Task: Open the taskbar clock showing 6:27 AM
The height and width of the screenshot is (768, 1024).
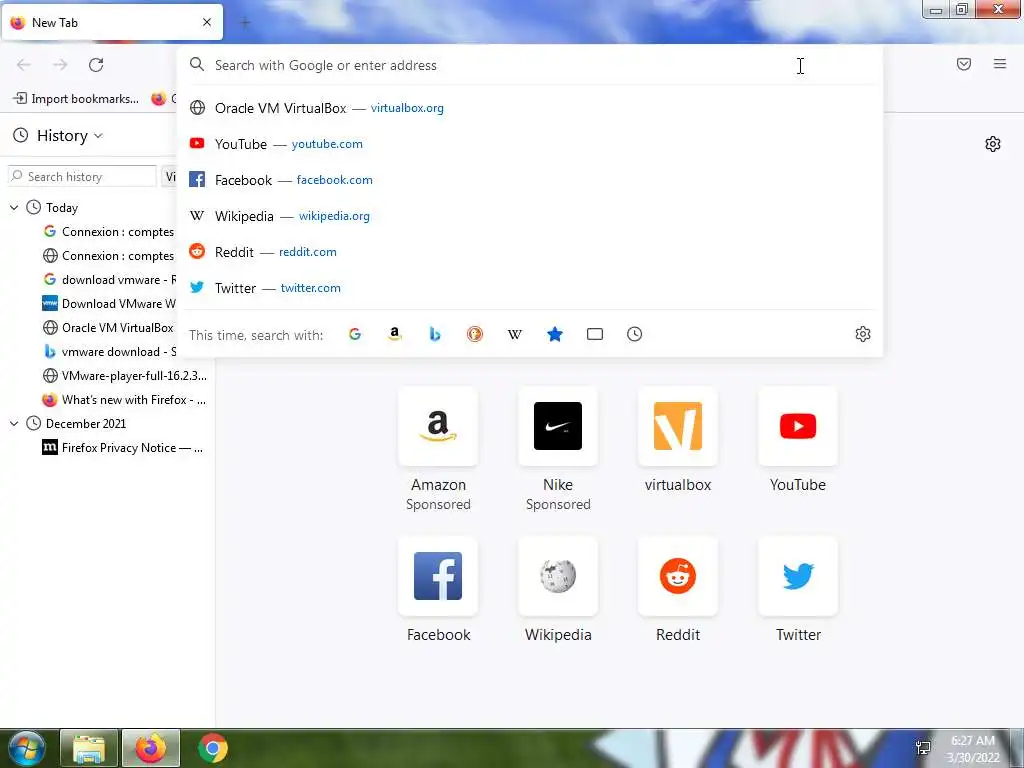Action: [973, 749]
